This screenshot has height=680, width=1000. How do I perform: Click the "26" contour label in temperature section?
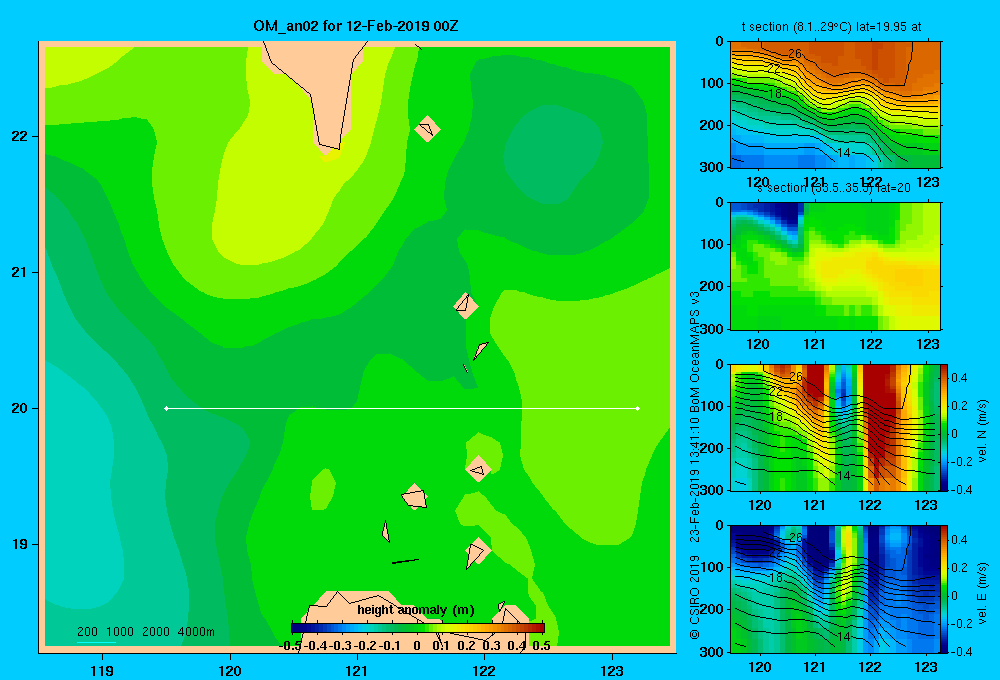[795, 54]
